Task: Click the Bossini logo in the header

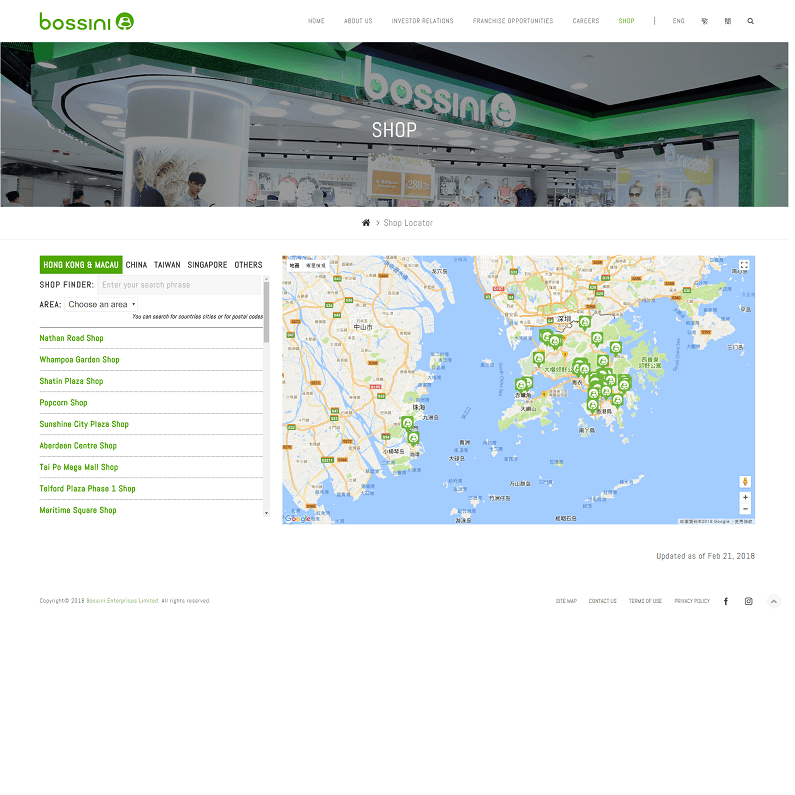Action: point(87,21)
